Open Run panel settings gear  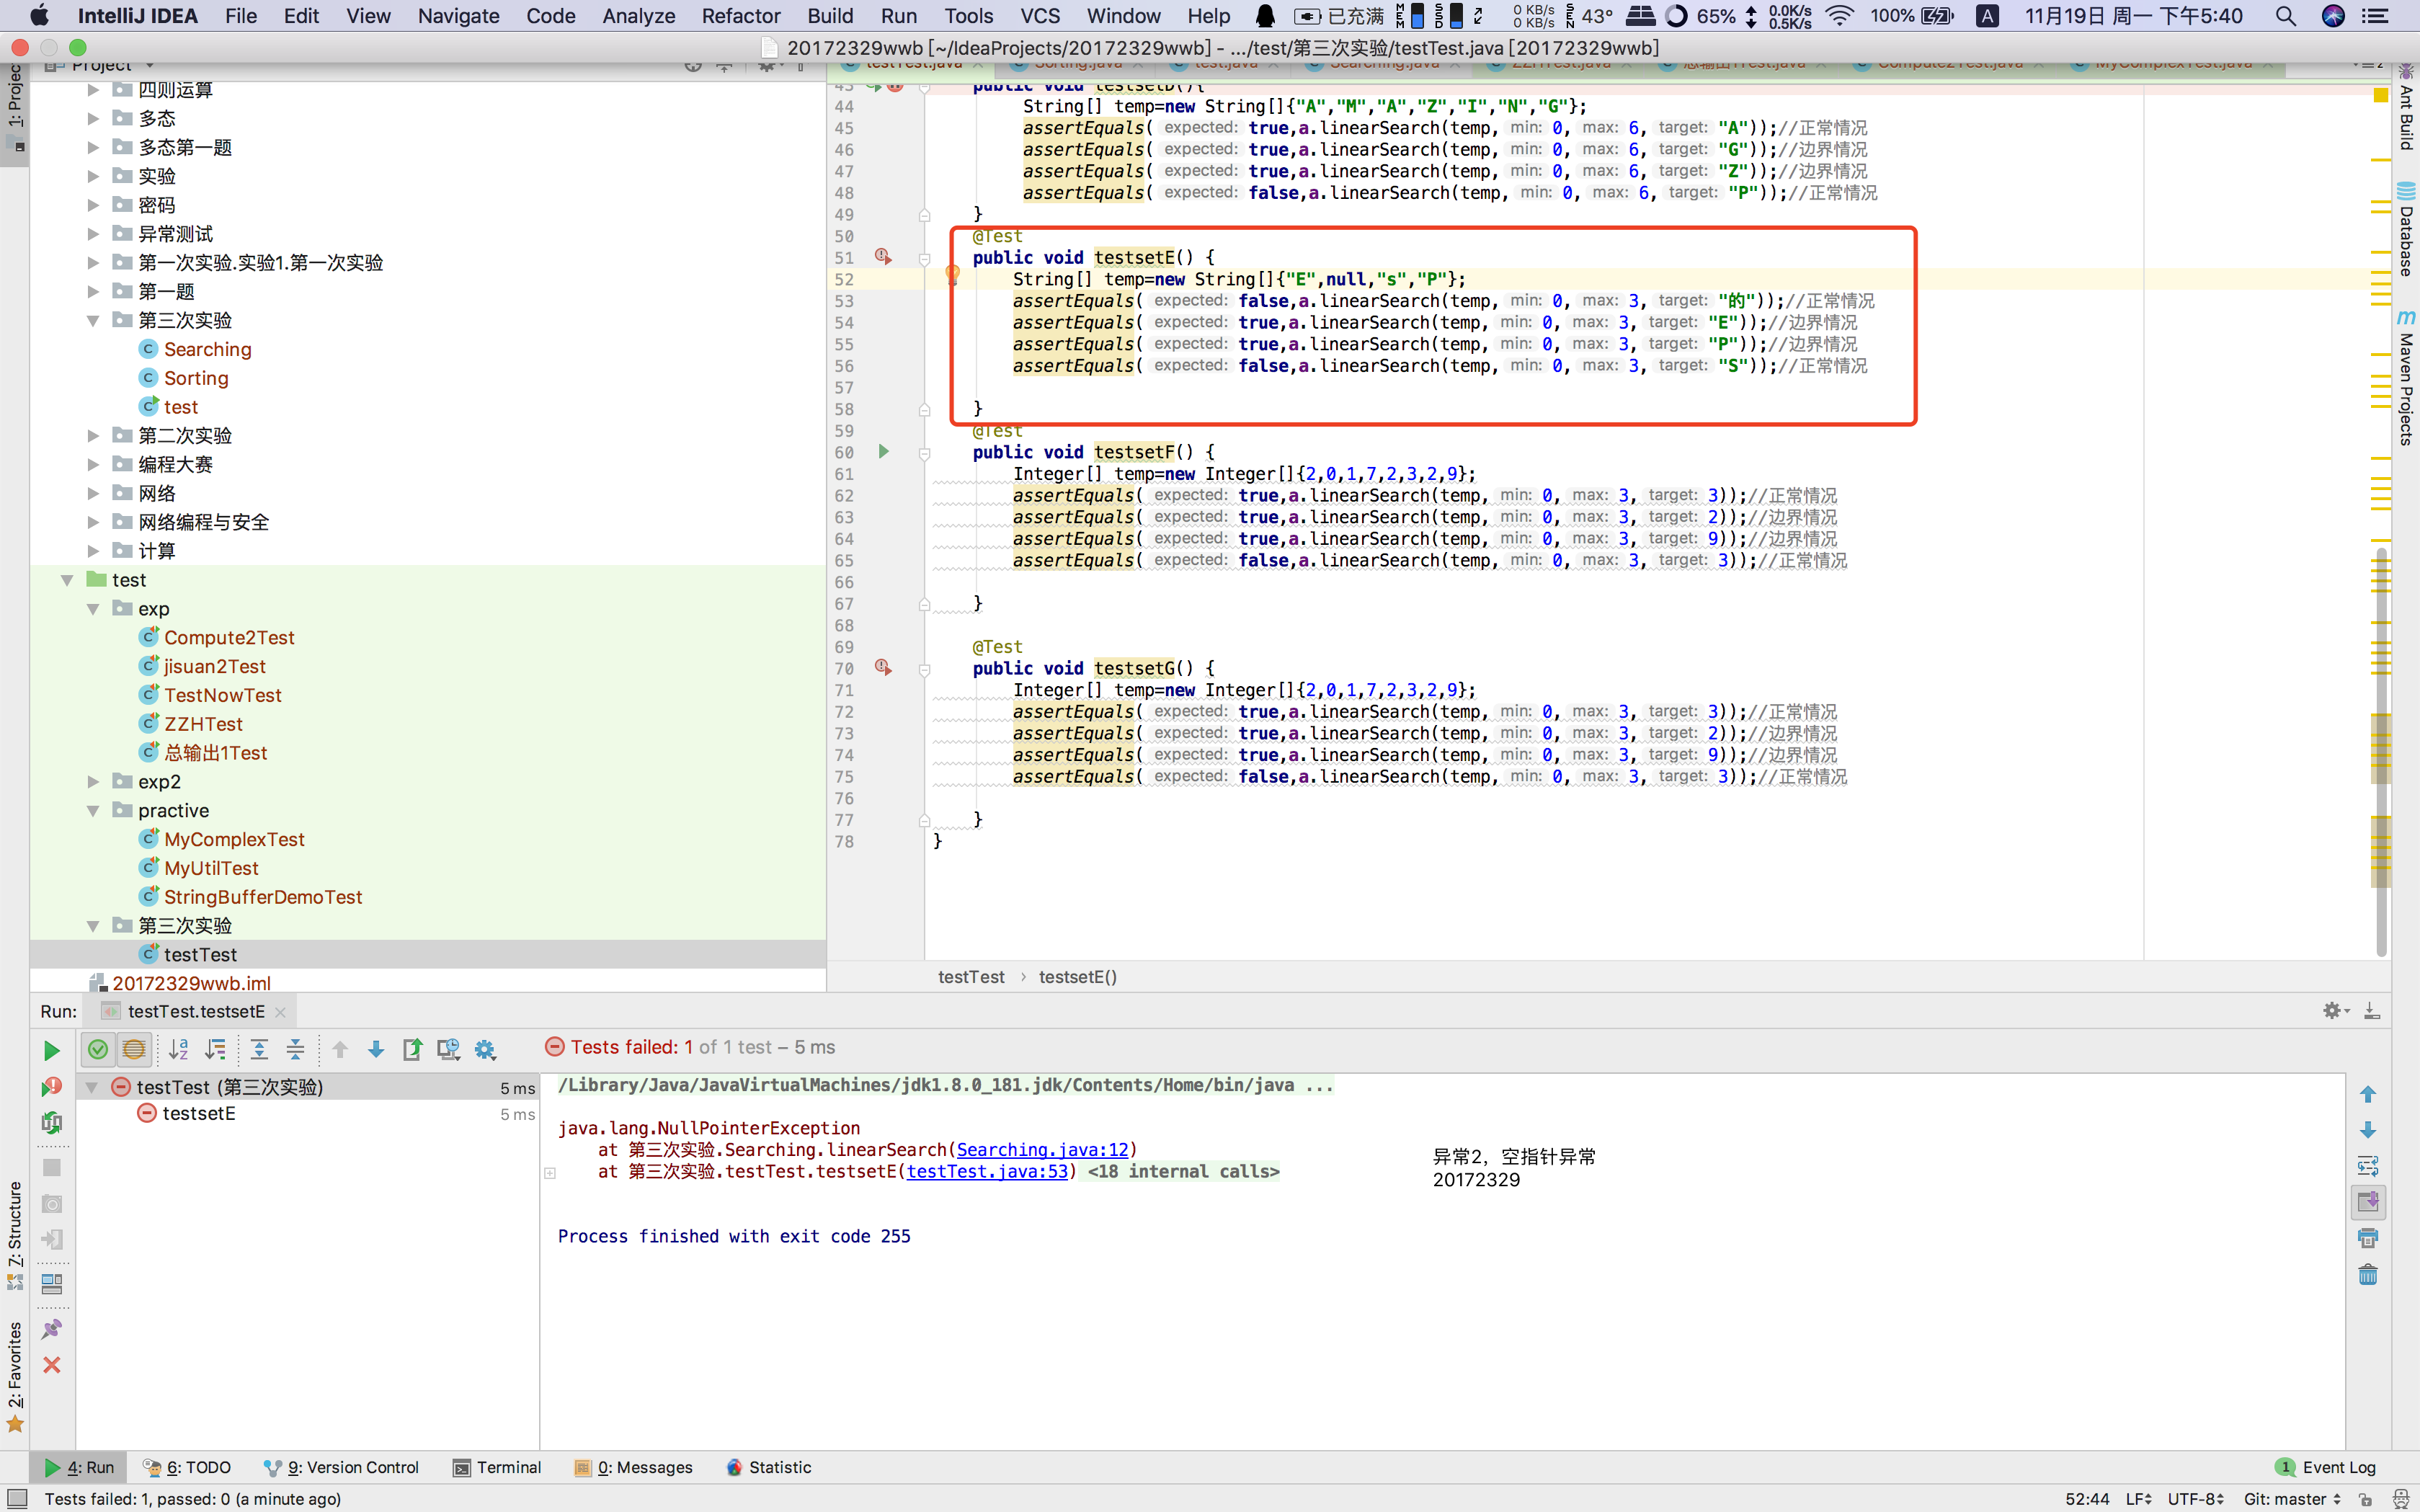2334,1011
